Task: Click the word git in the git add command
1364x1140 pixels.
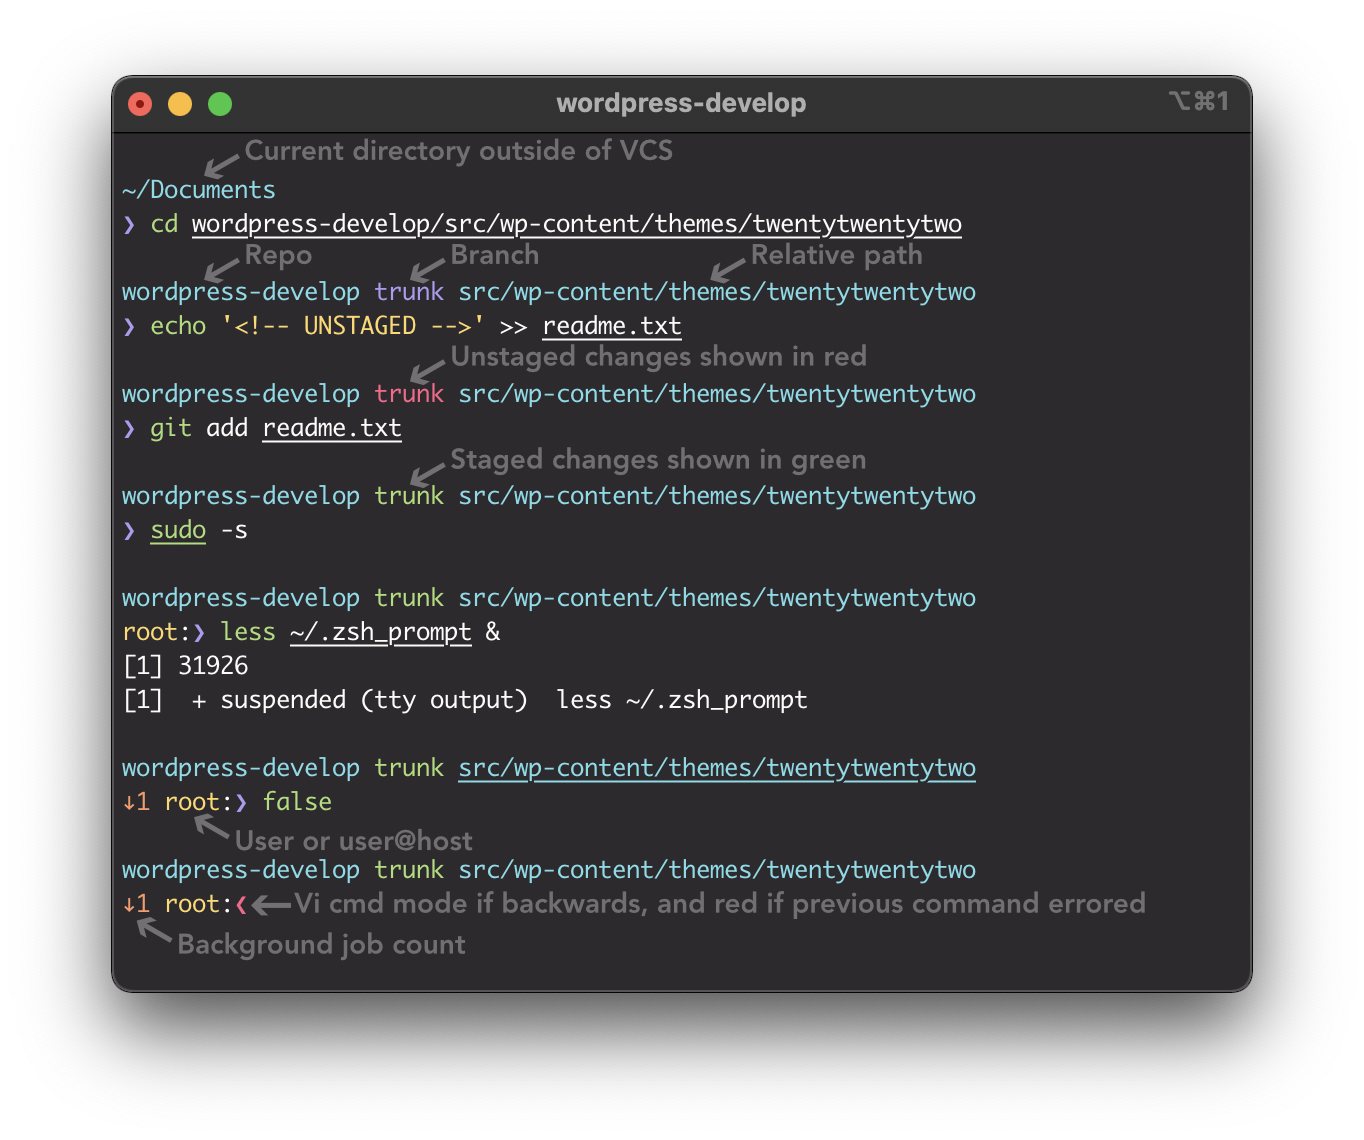Action: point(171,428)
